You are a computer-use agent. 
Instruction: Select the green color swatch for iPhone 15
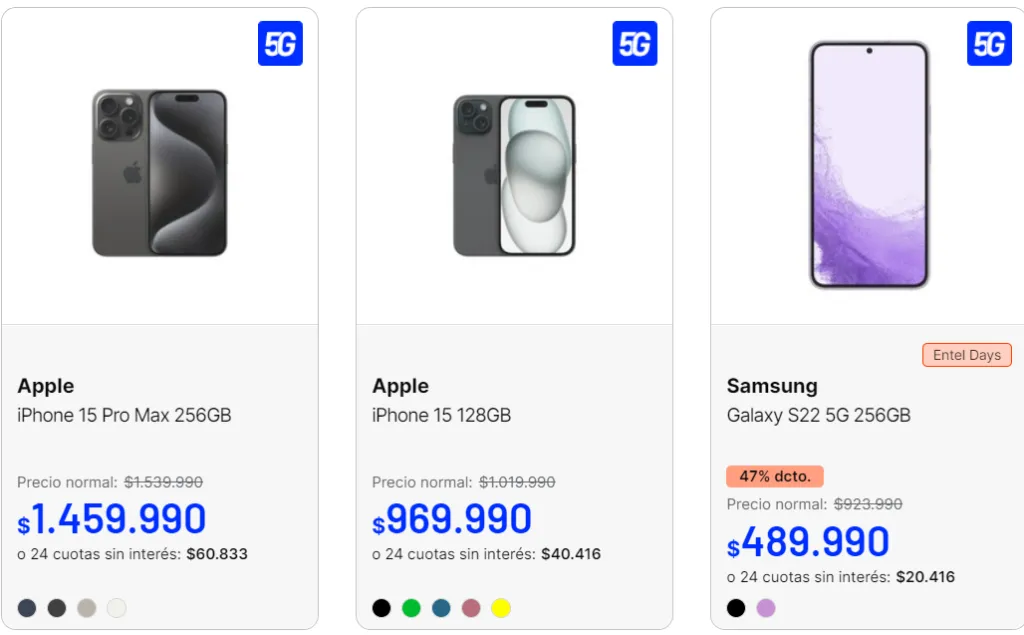(411, 607)
